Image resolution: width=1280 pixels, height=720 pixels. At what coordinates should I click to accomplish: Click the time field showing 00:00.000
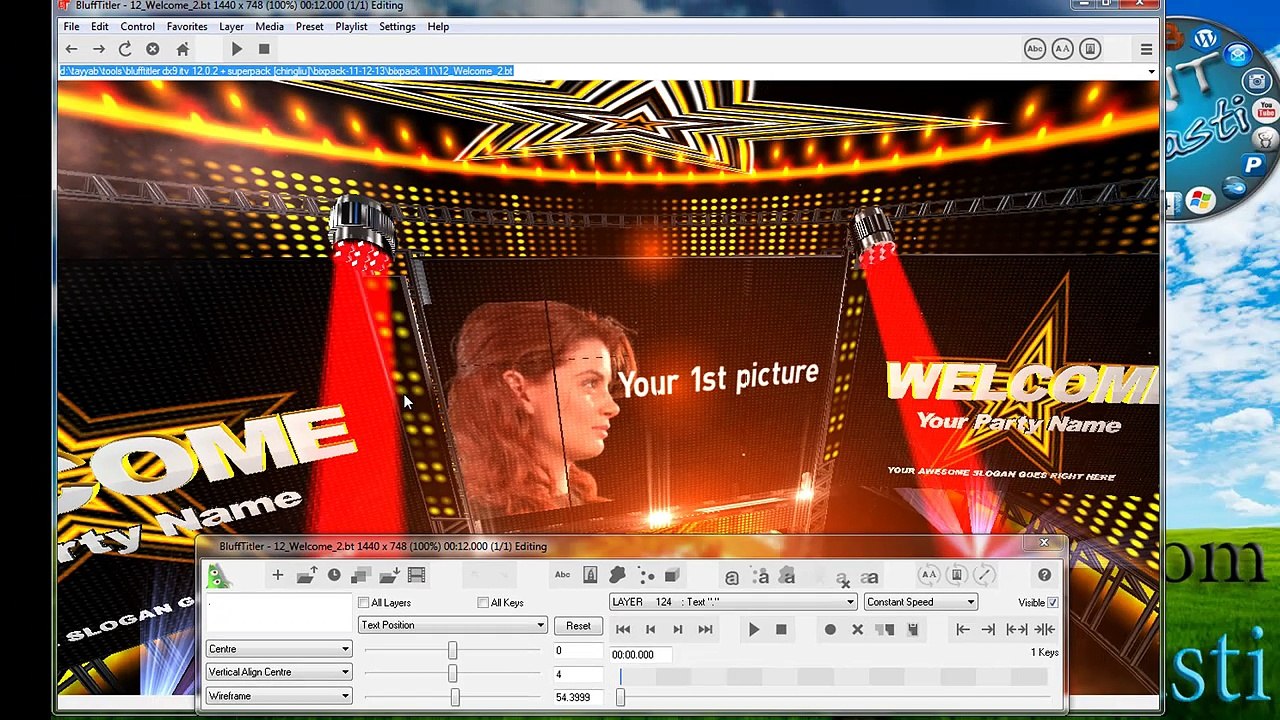[639, 655]
